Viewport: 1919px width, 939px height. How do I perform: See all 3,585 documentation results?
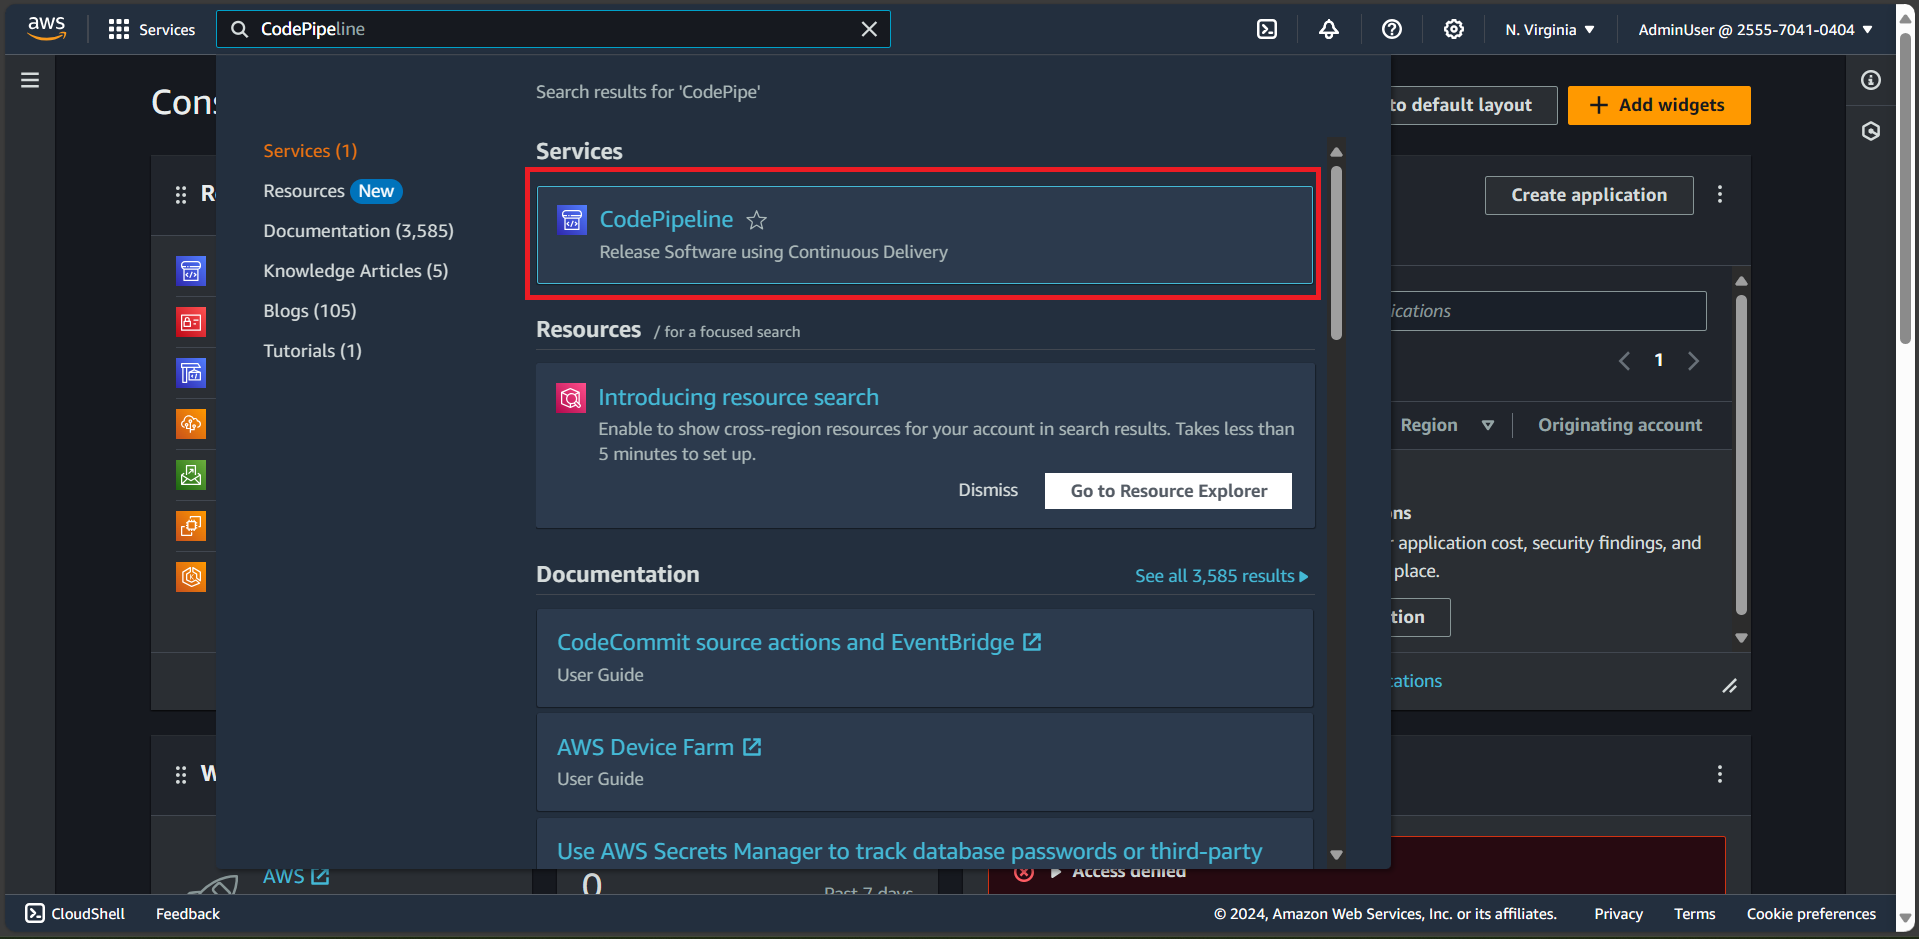pyautogui.click(x=1221, y=576)
